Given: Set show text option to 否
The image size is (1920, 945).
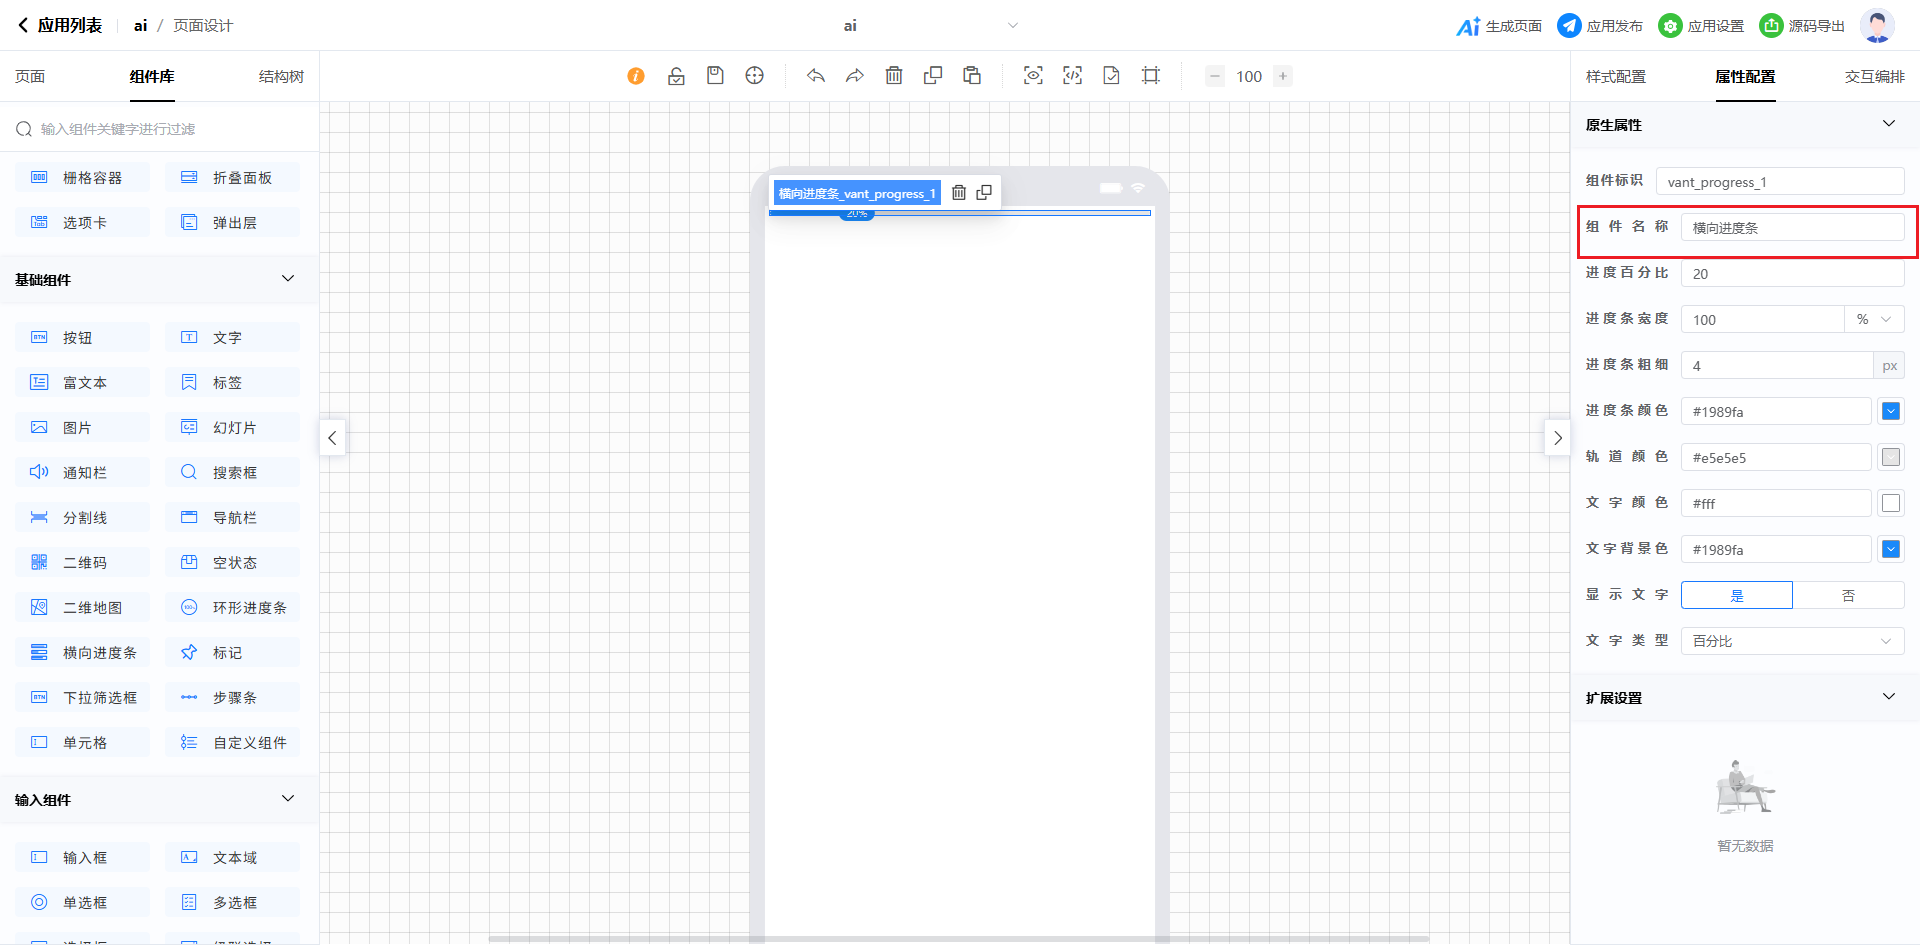Looking at the screenshot, I should click(x=1848, y=595).
